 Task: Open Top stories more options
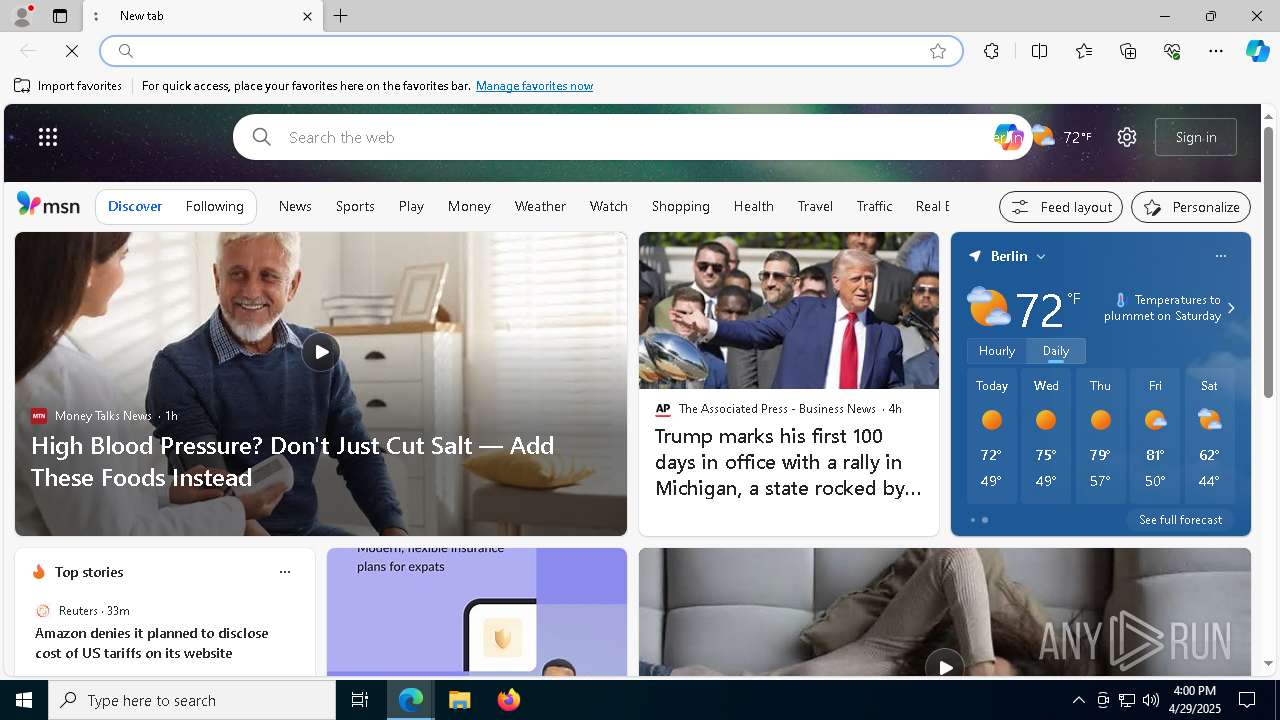tap(285, 572)
